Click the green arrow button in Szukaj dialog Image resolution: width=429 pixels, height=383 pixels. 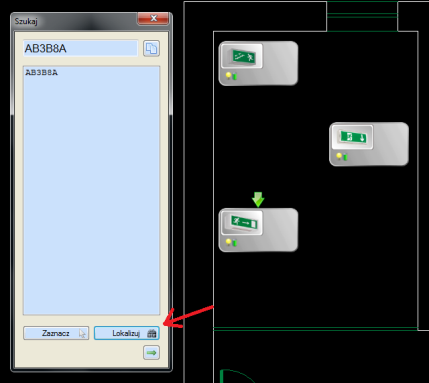[x=151, y=353]
